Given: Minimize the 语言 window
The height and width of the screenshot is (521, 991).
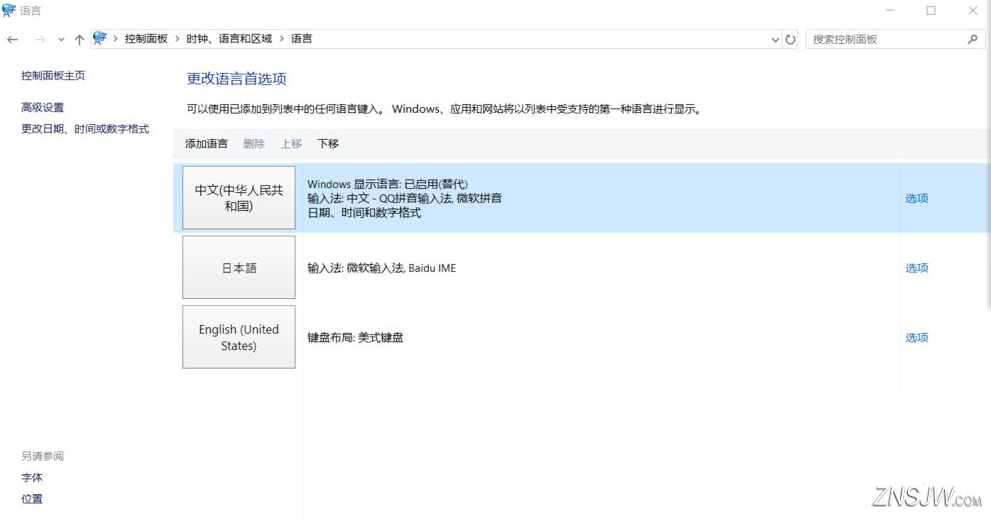Looking at the screenshot, I should pyautogui.click(x=890, y=10).
